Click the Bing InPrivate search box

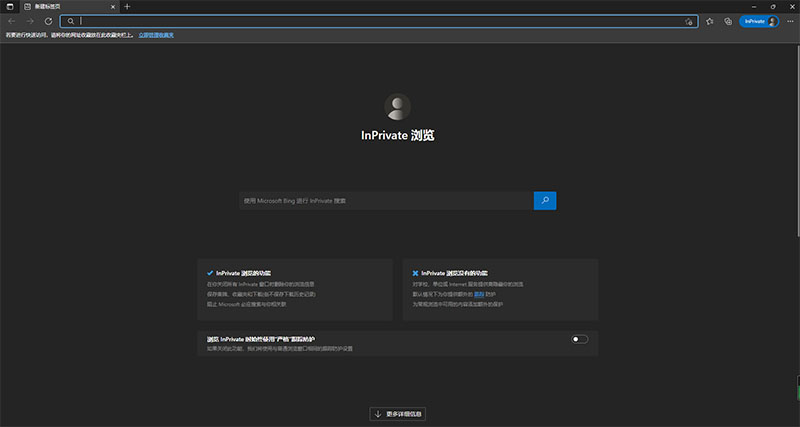pos(386,200)
